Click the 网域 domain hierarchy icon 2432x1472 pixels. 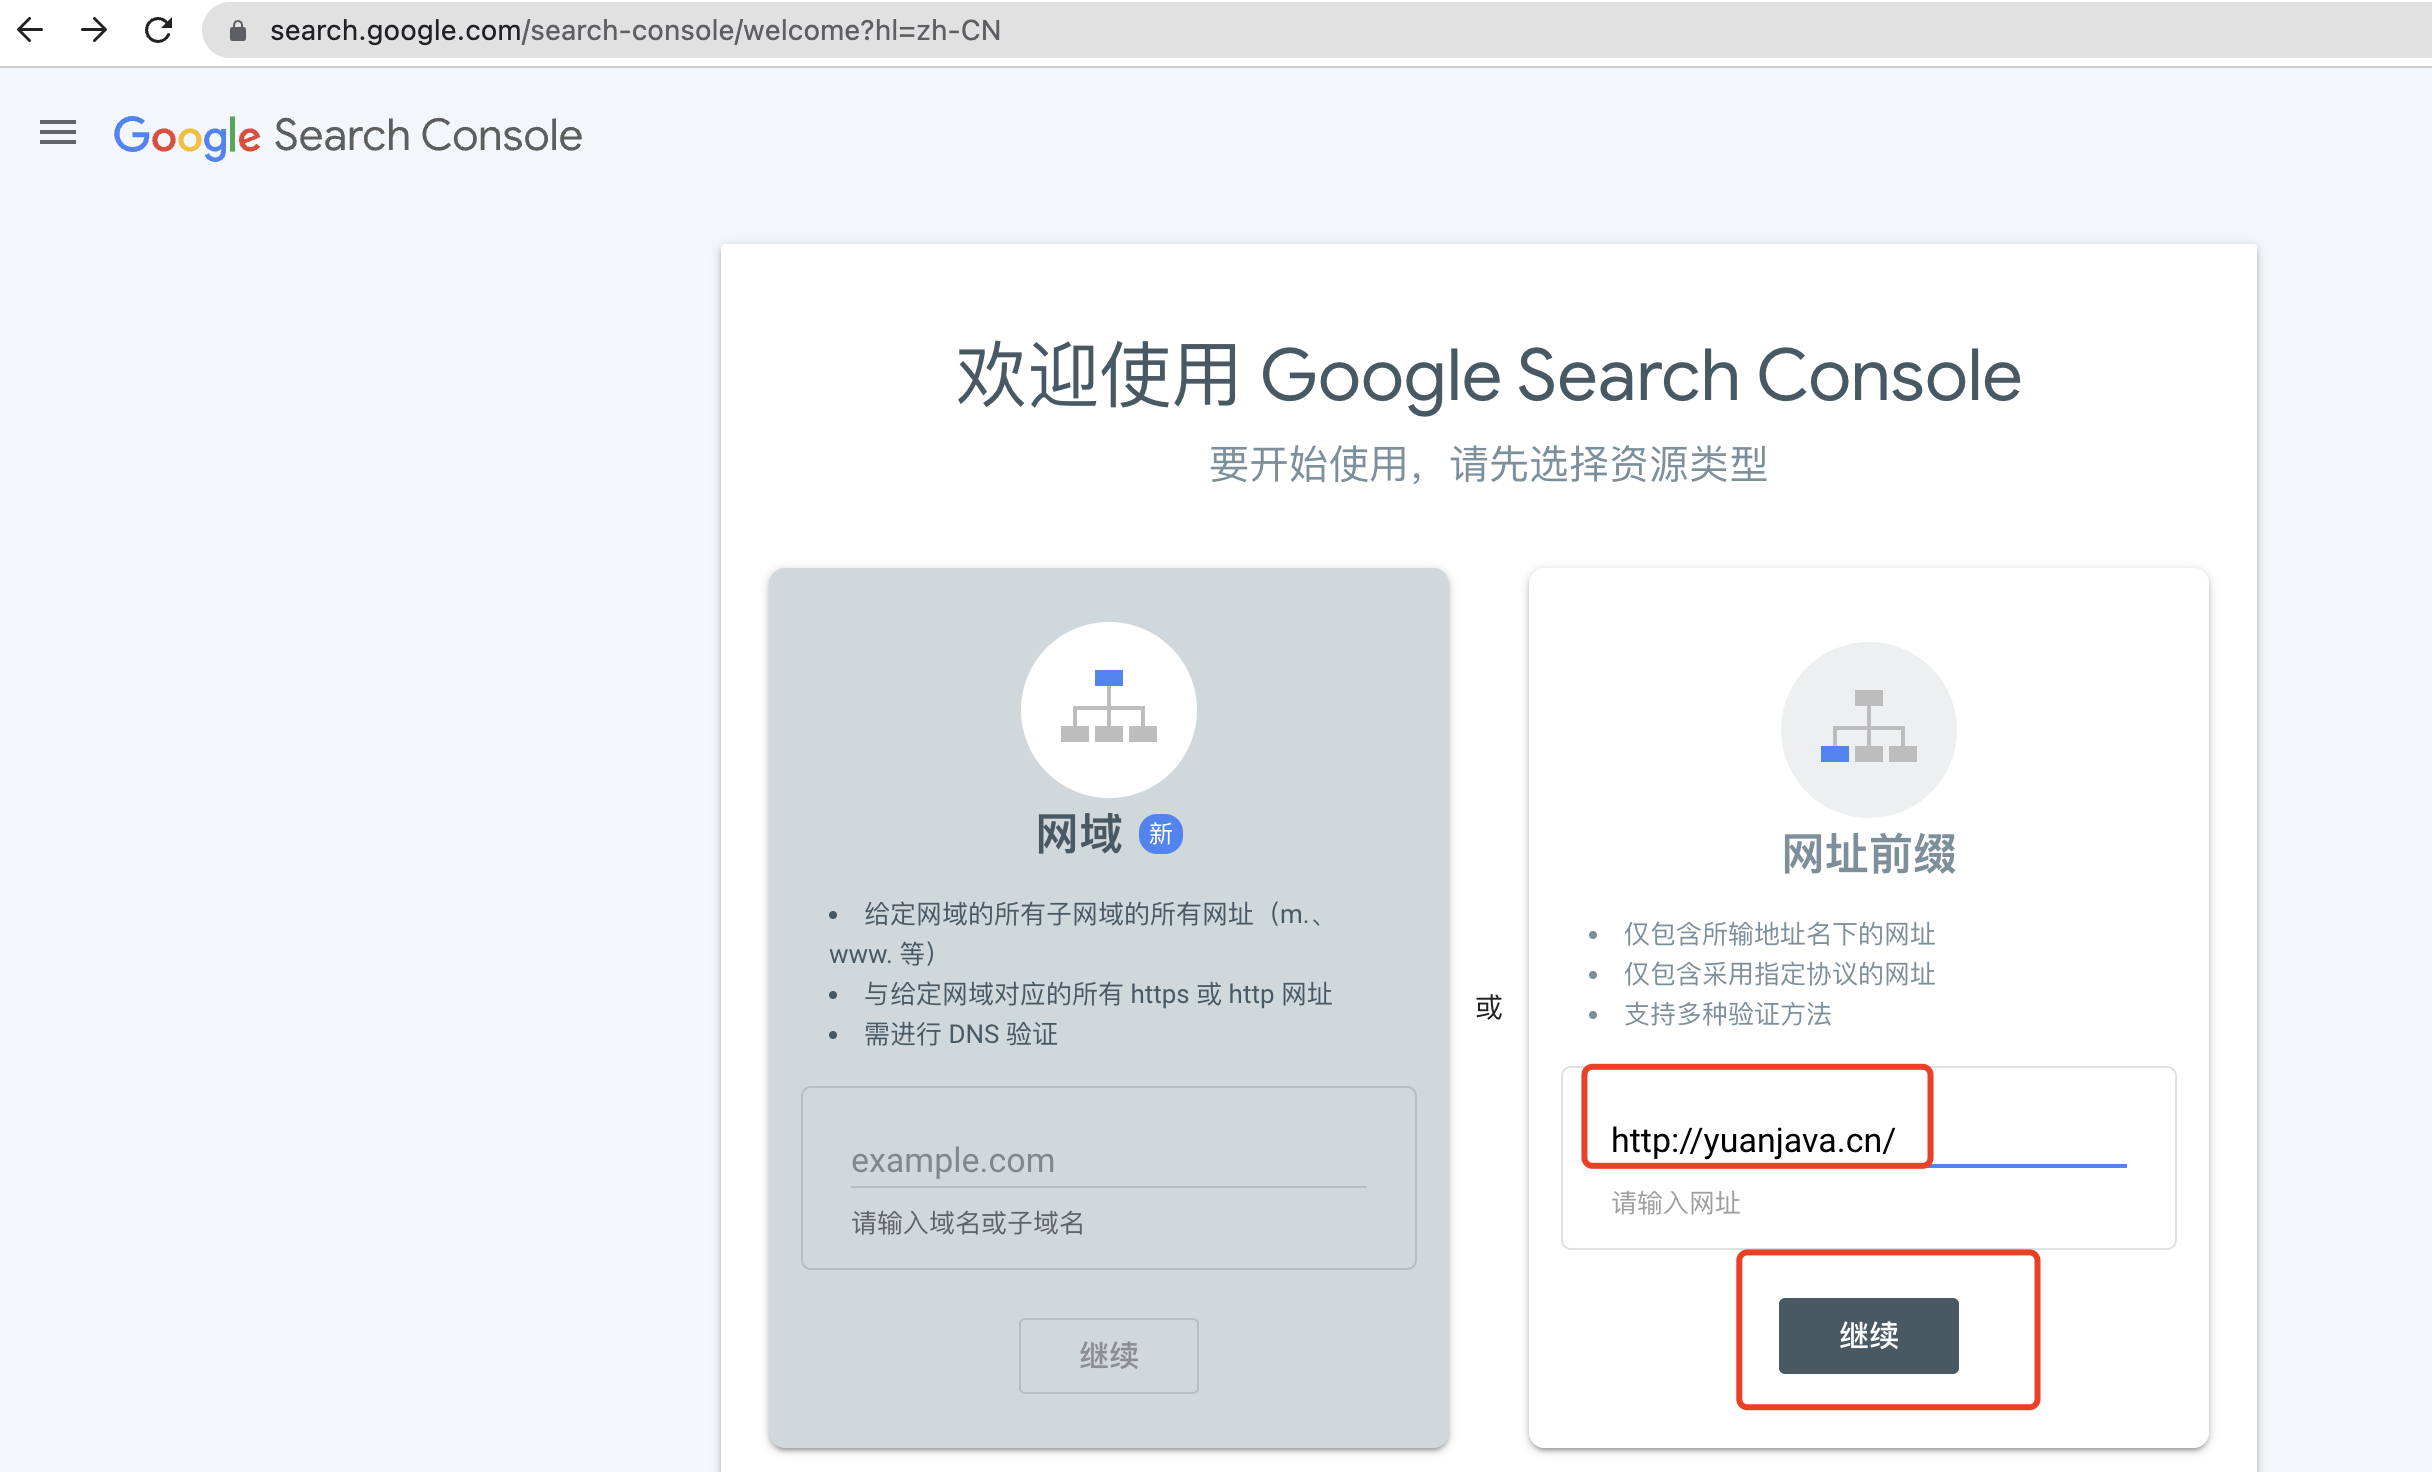[1108, 708]
